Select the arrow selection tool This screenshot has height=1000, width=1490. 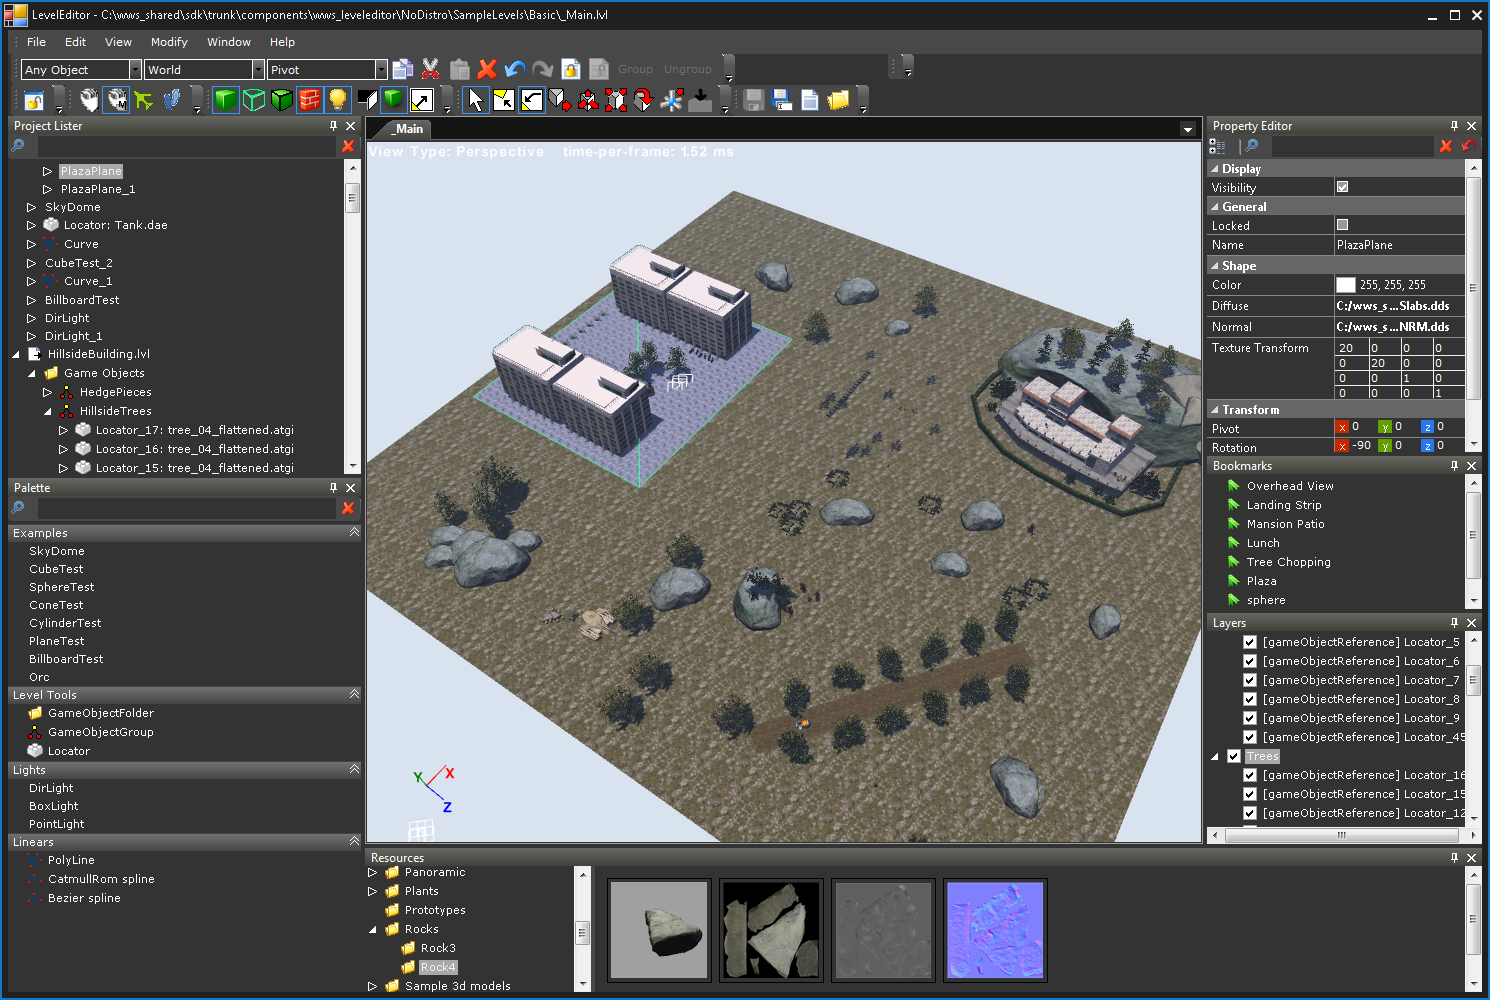(475, 100)
